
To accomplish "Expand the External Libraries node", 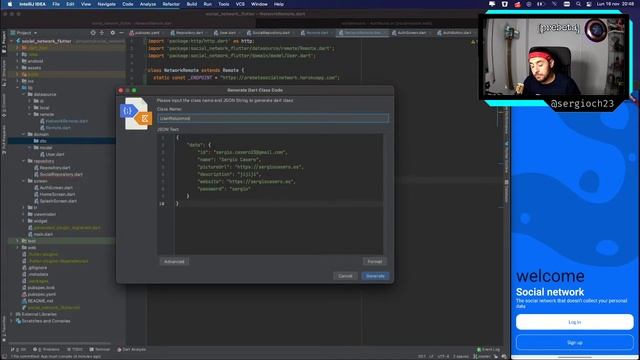I will coord(12,314).
